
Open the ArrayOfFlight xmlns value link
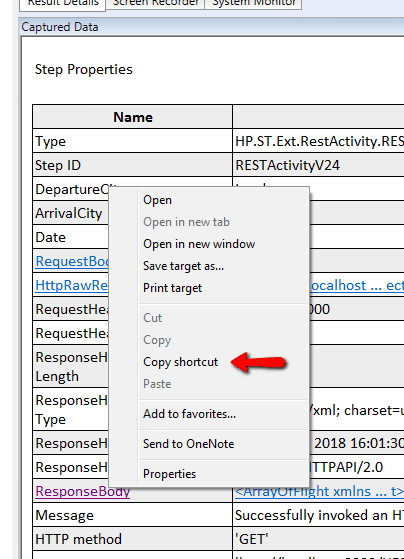point(319,491)
